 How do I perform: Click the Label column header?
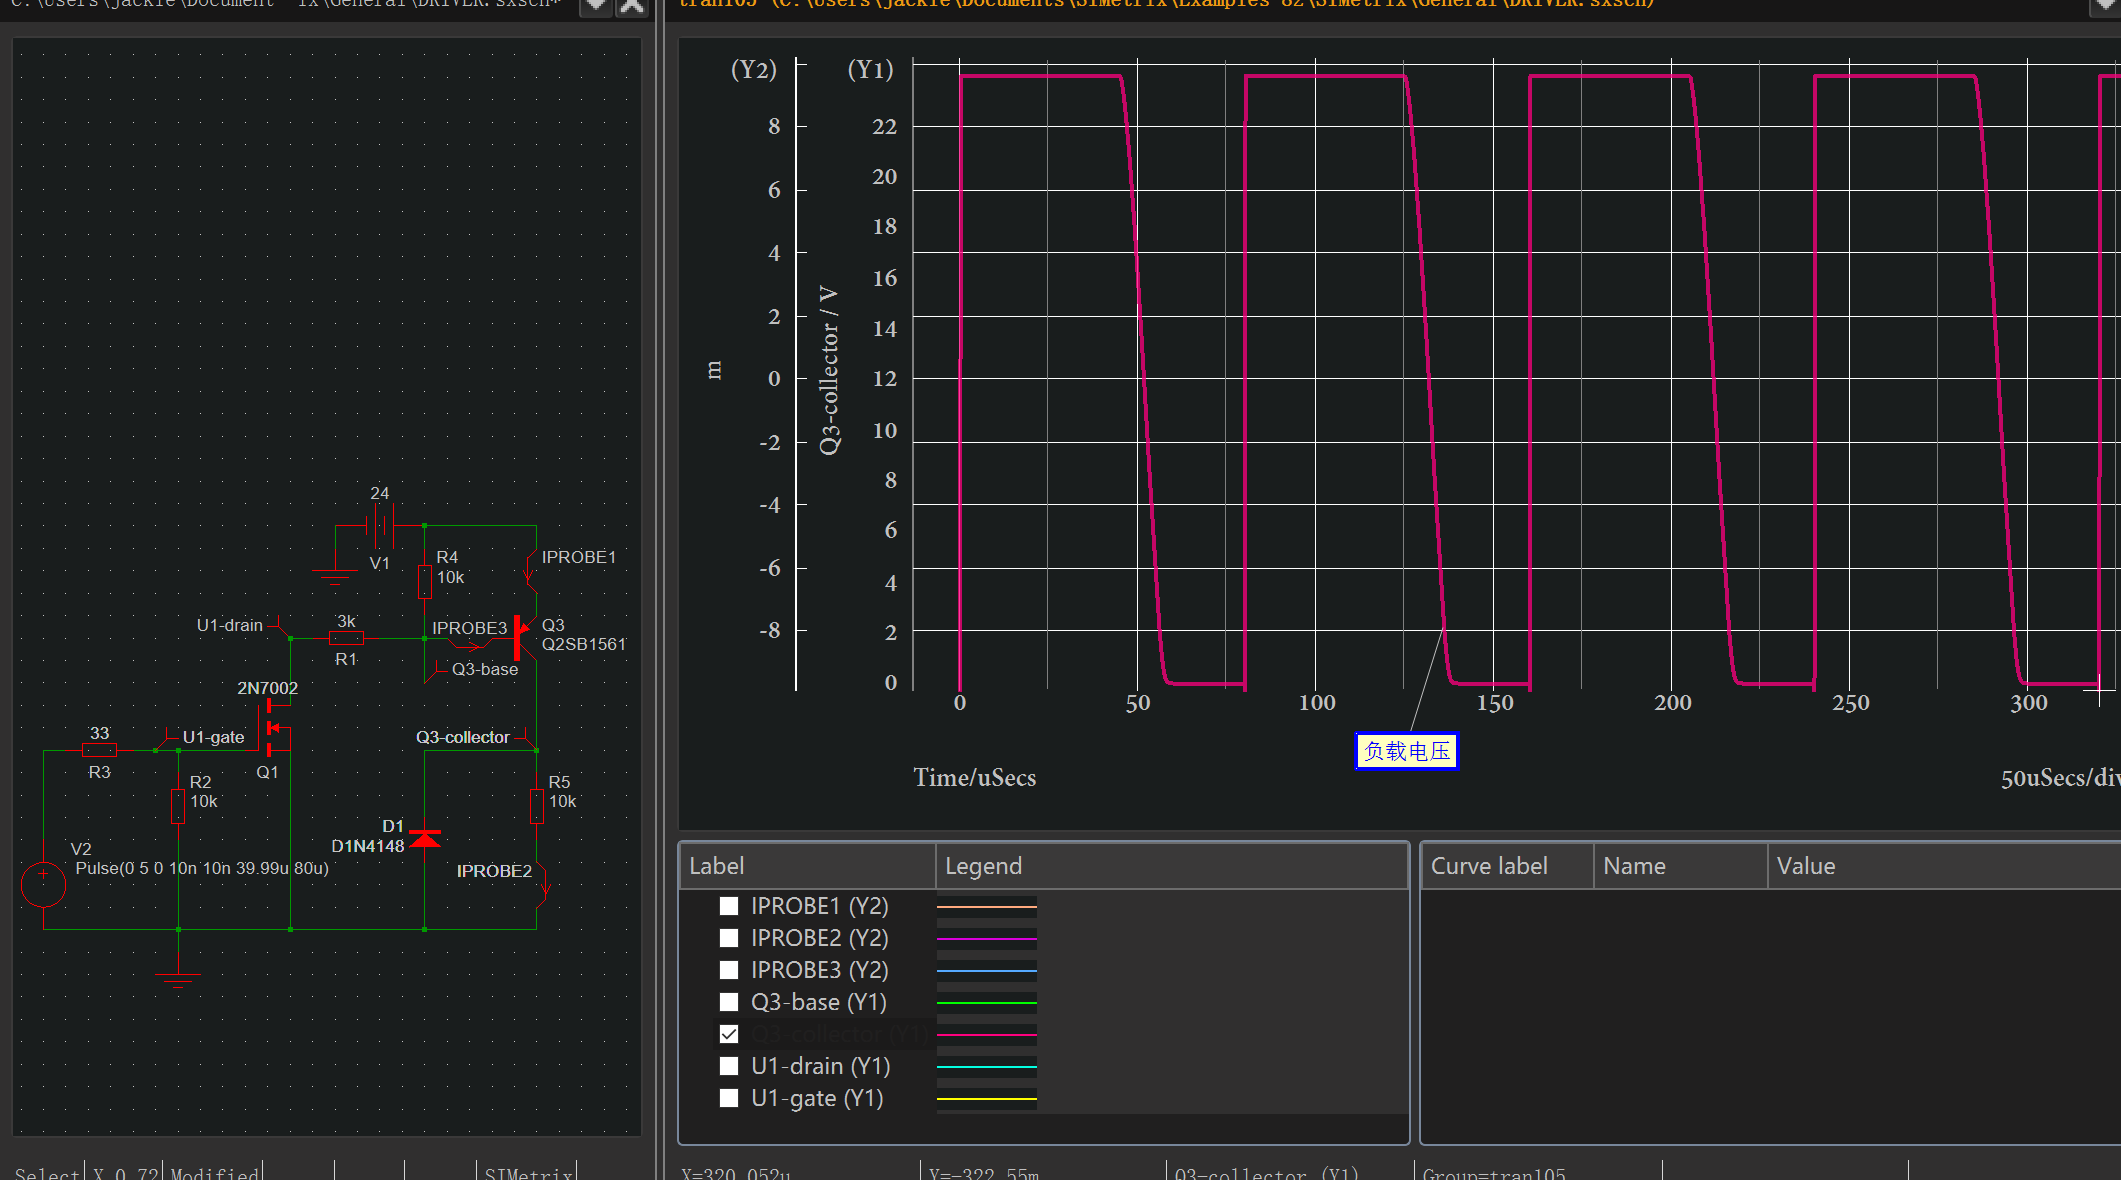[x=807, y=866]
